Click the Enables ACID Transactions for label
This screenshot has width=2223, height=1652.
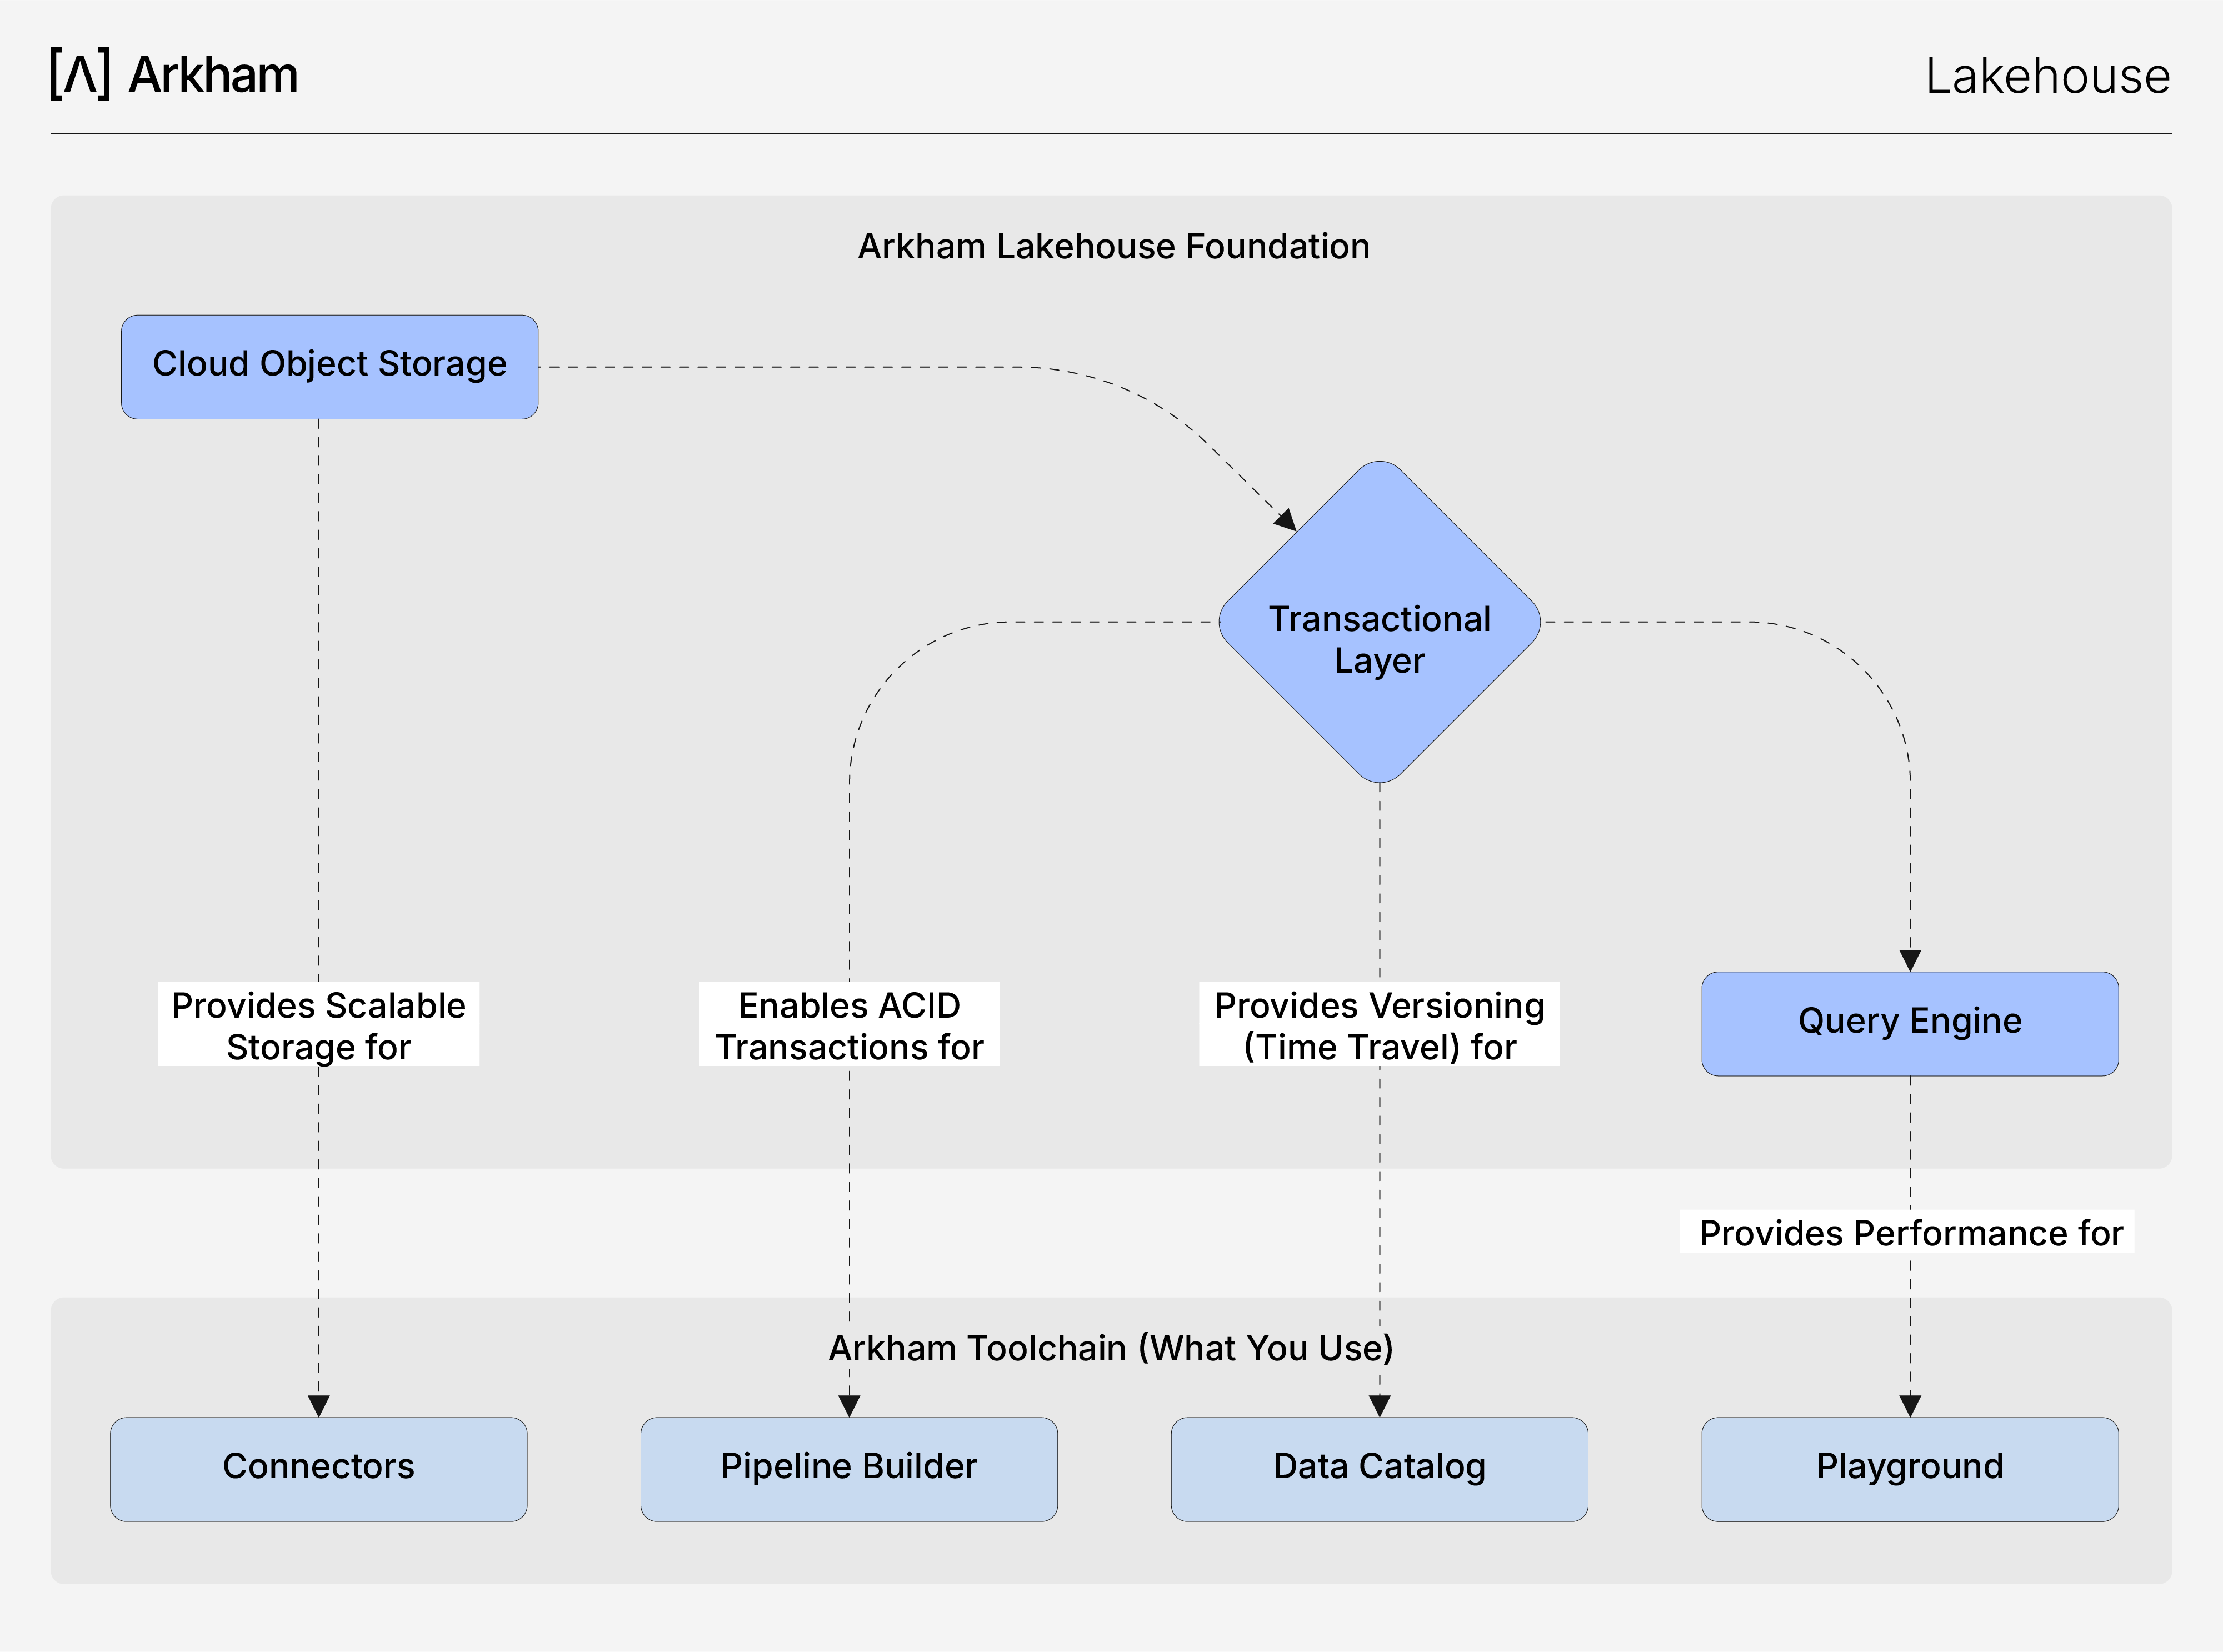849,1024
